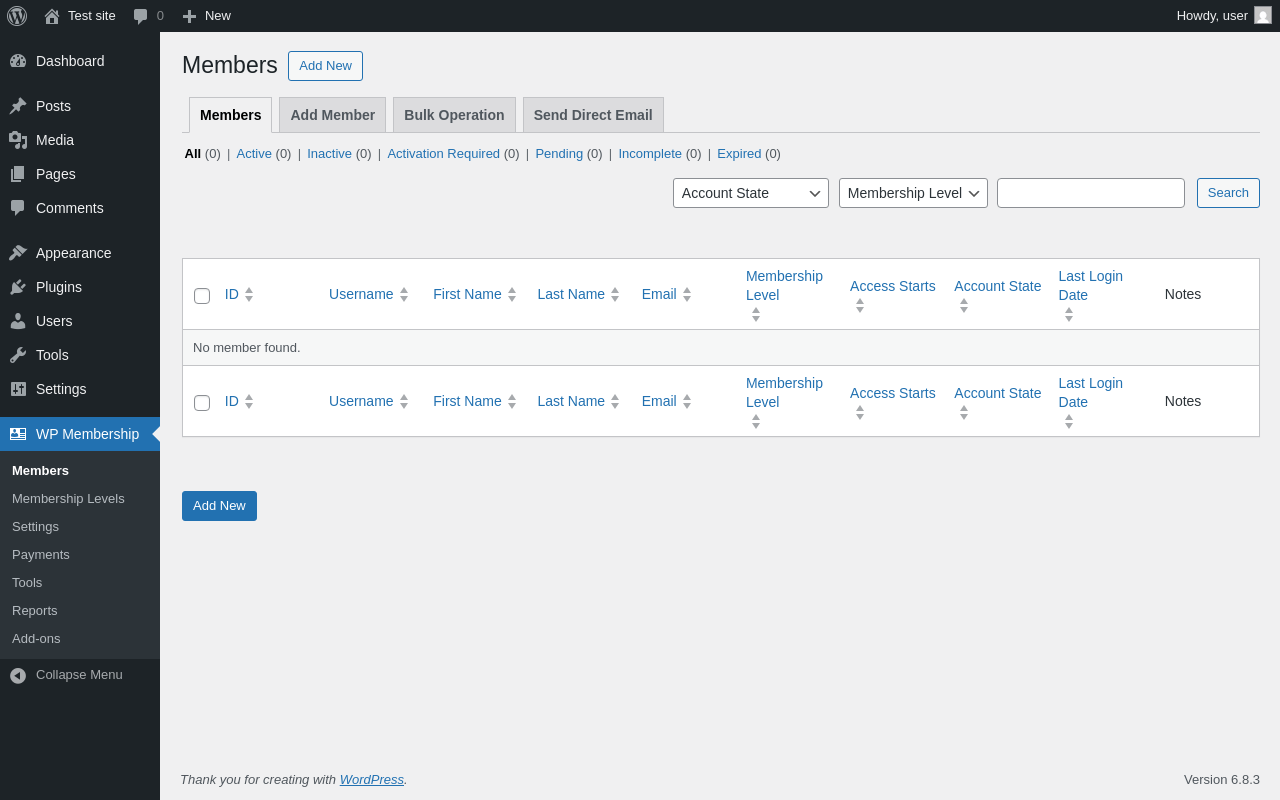Open the Account State filter dropdown
The height and width of the screenshot is (800, 1280).
point(751,193)
